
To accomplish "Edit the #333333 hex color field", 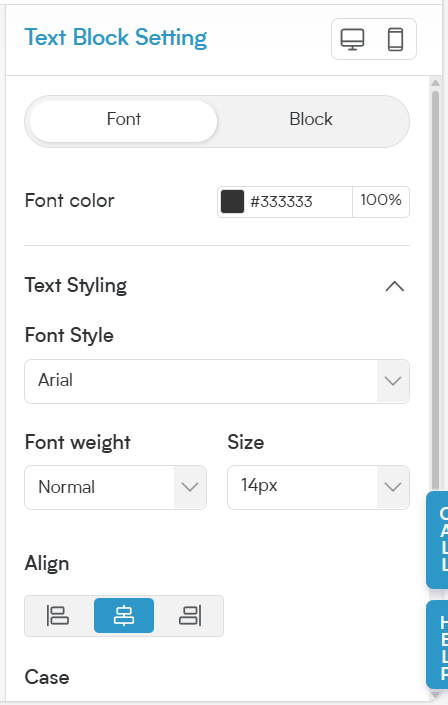I will coord(299,202).
